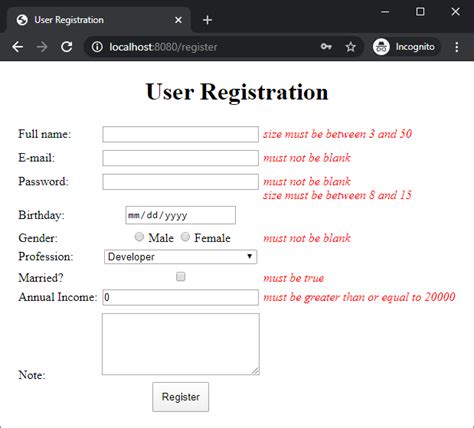The height and width of the screenshot is (428, 474).
Task: Bookmark this page with the star icon
Action: (350, 47)
